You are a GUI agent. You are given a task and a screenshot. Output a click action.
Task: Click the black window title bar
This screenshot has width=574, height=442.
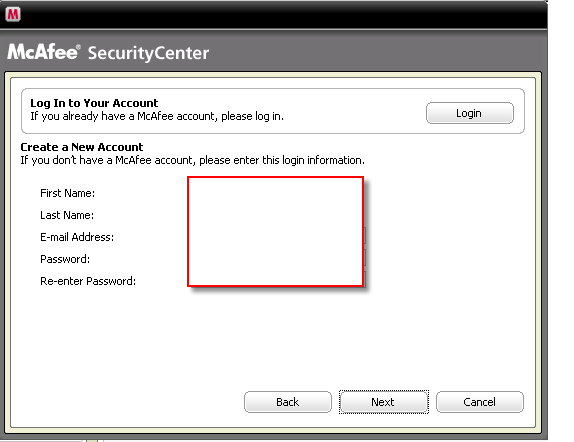(x=273, y=15)
